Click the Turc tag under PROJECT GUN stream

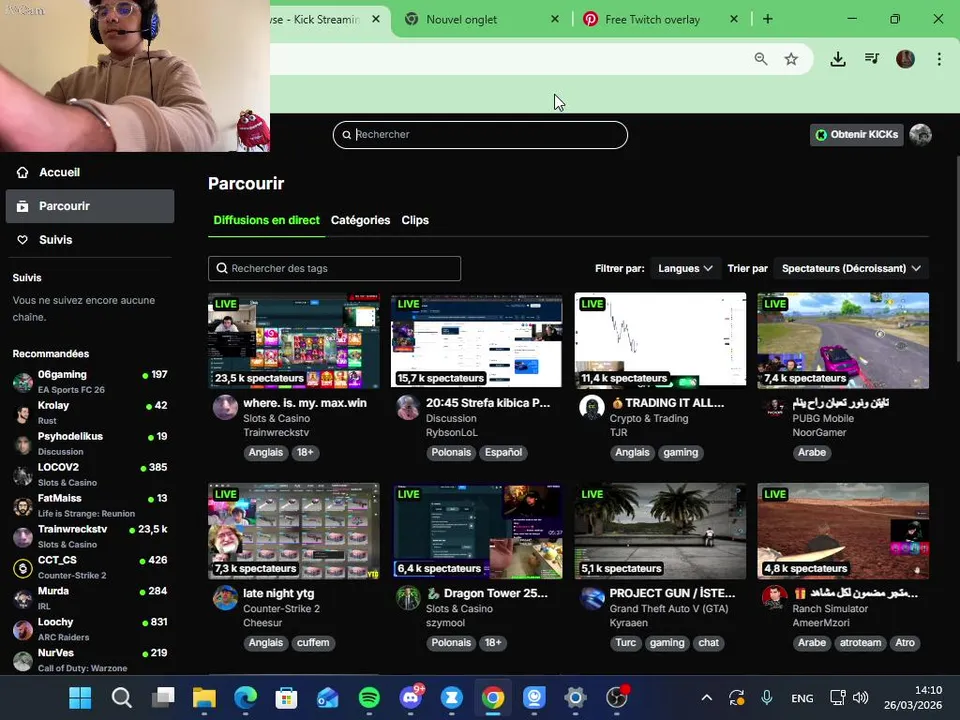pos(626,643)
